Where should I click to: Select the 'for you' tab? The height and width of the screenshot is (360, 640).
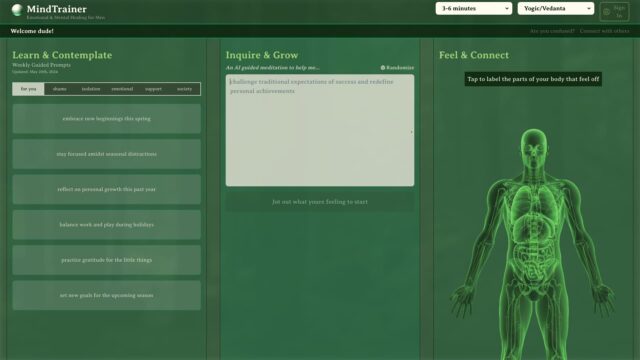28,89
